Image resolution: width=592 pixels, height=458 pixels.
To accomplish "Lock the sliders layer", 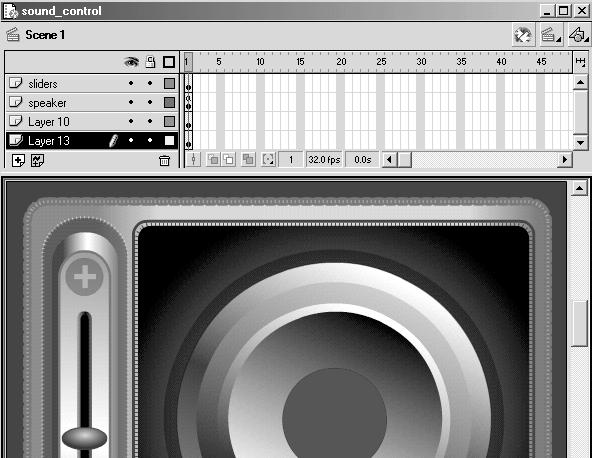I will [150, 83].
